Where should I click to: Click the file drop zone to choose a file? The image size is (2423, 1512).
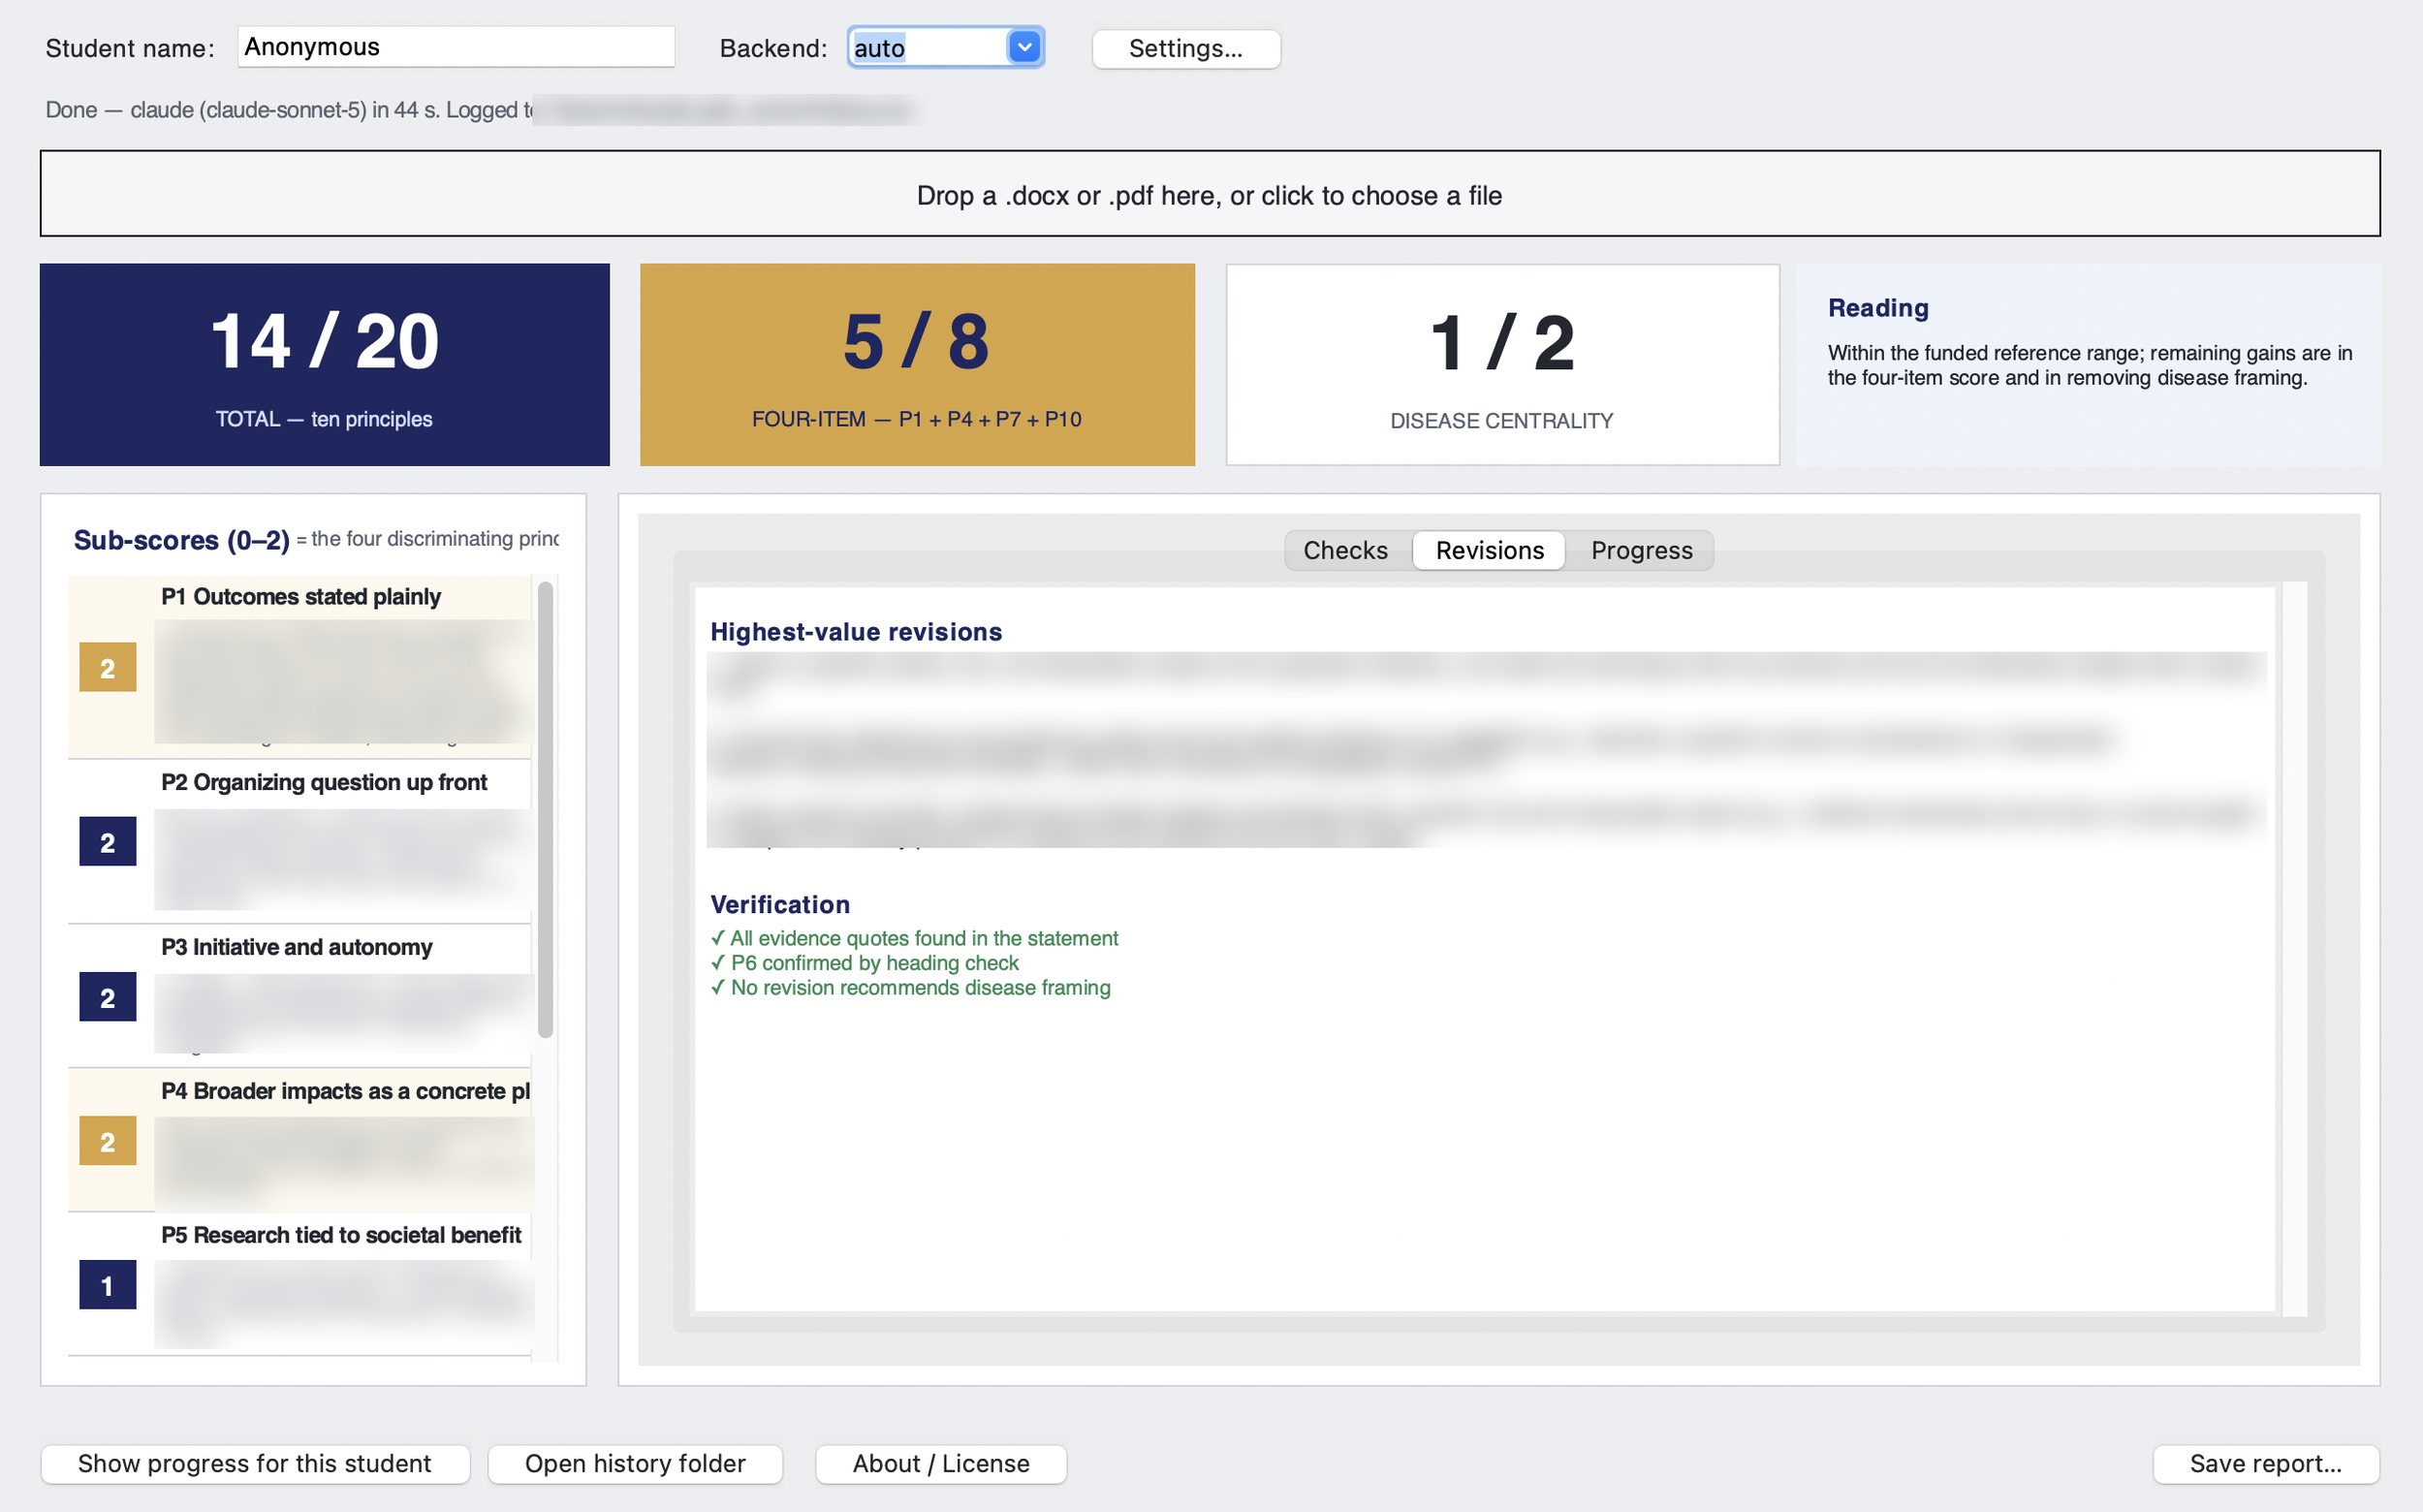[1210, 194]
